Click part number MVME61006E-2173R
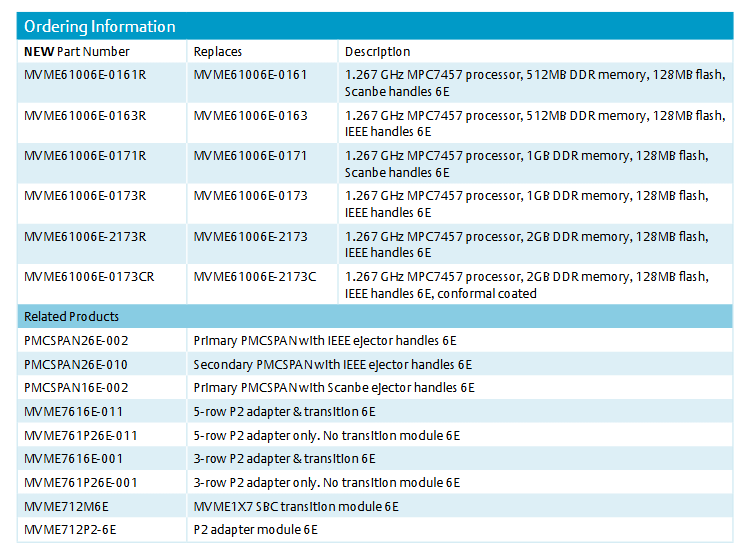This screenshot has height=557, width=753. (x=85, y=237)
